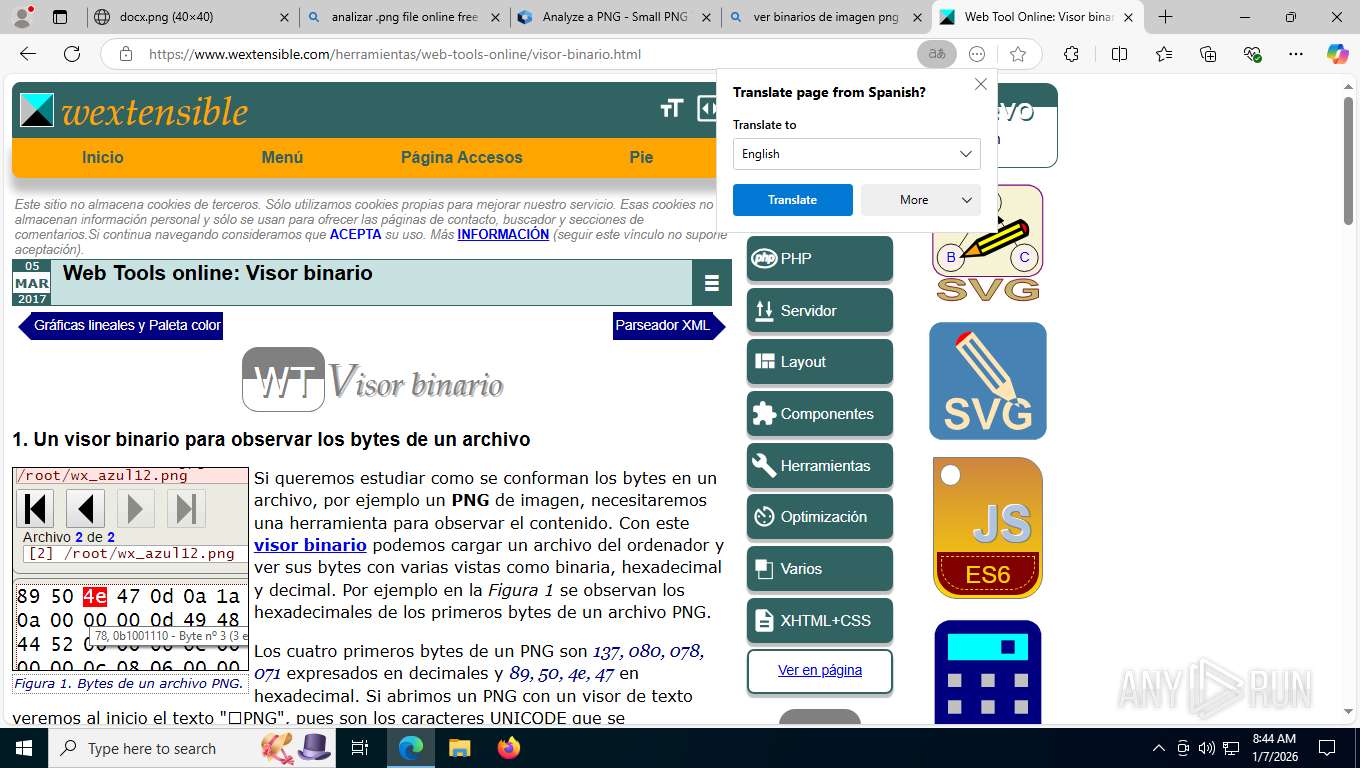Open the article hamburger menu icon
Image resolution: width=1360 pixels, height=768 pixels.
(712, 283)
